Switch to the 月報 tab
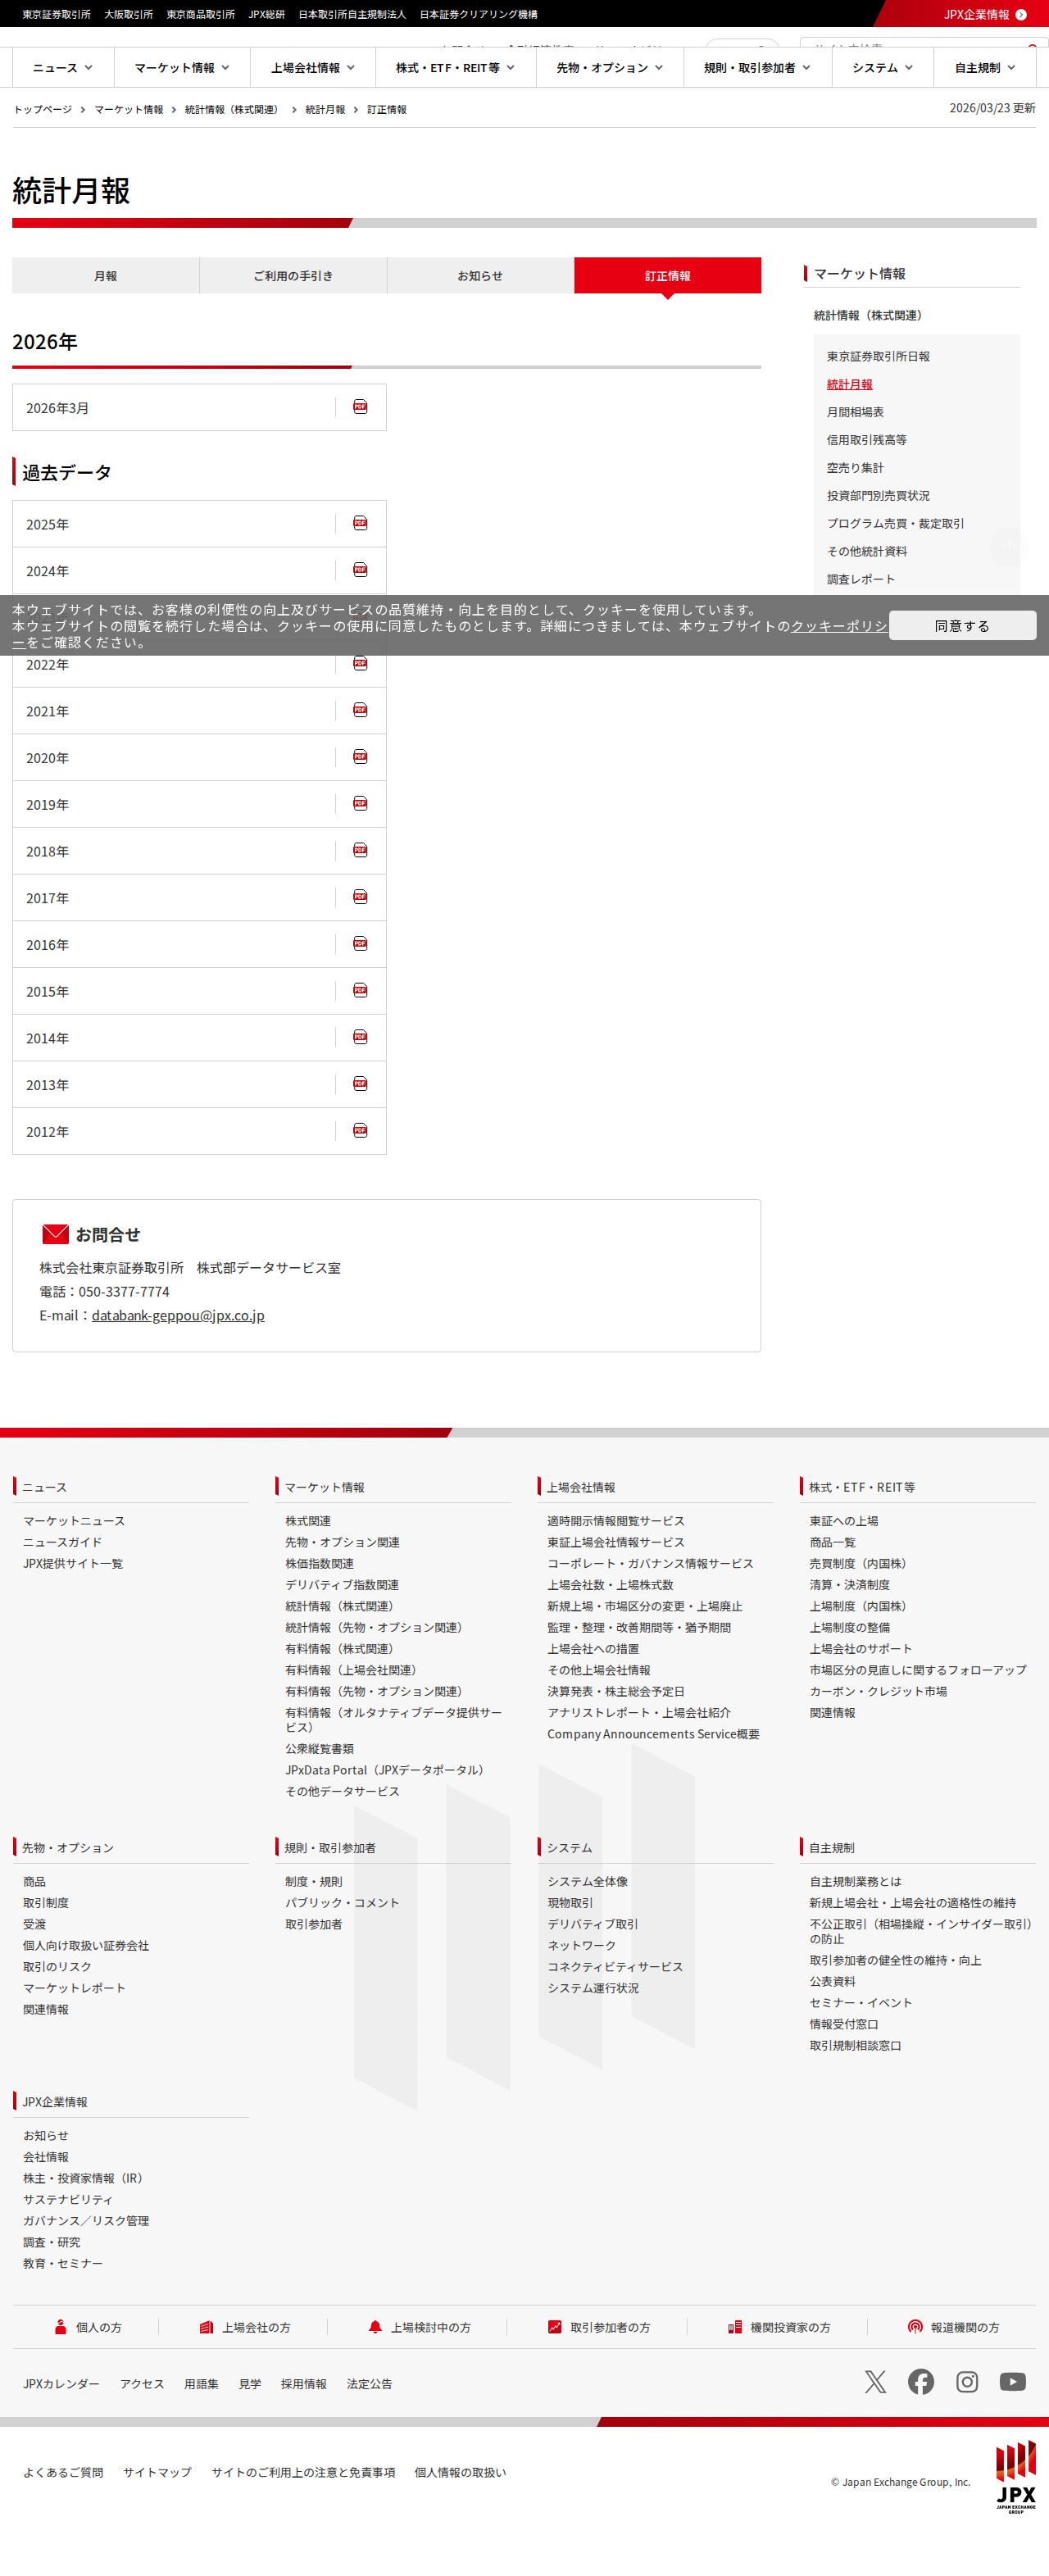The width and height of the screenshot is (1049, 2576). tap(105, 275)
